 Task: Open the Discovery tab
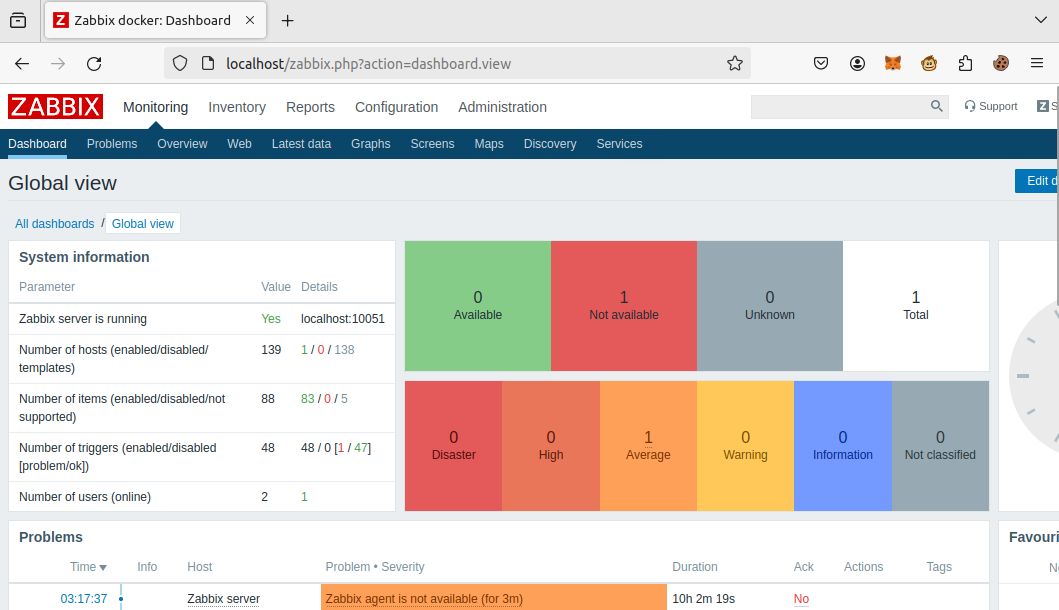(x=550, y=144)
